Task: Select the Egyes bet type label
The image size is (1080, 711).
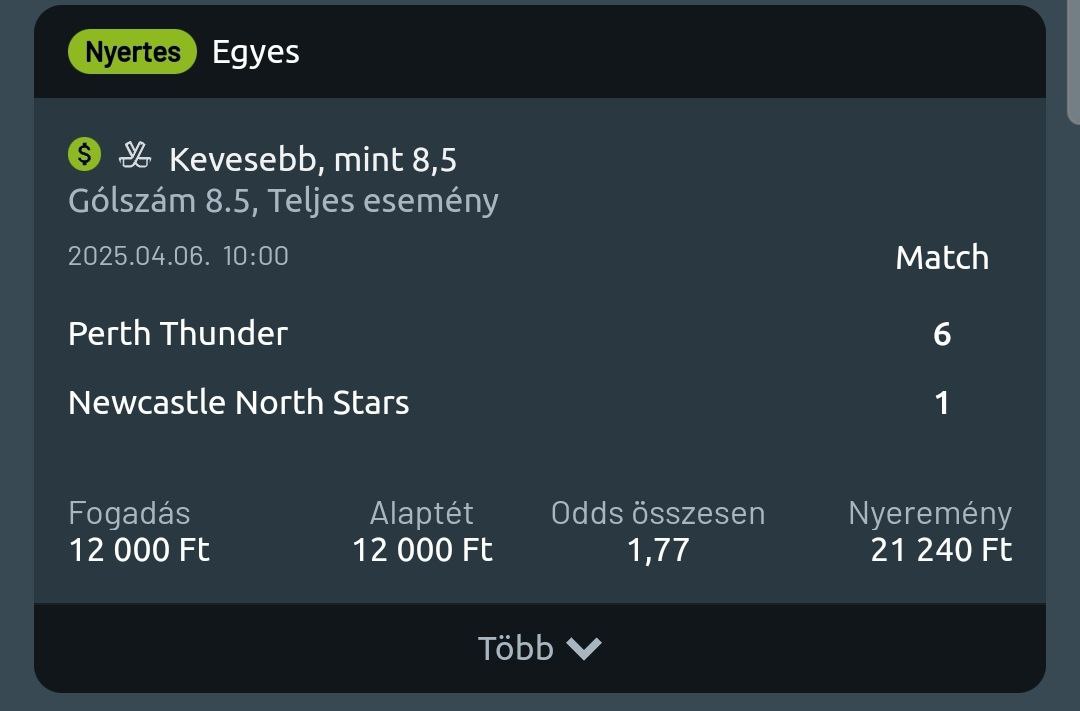Action: pyautogui.click(x=256, y=52)
